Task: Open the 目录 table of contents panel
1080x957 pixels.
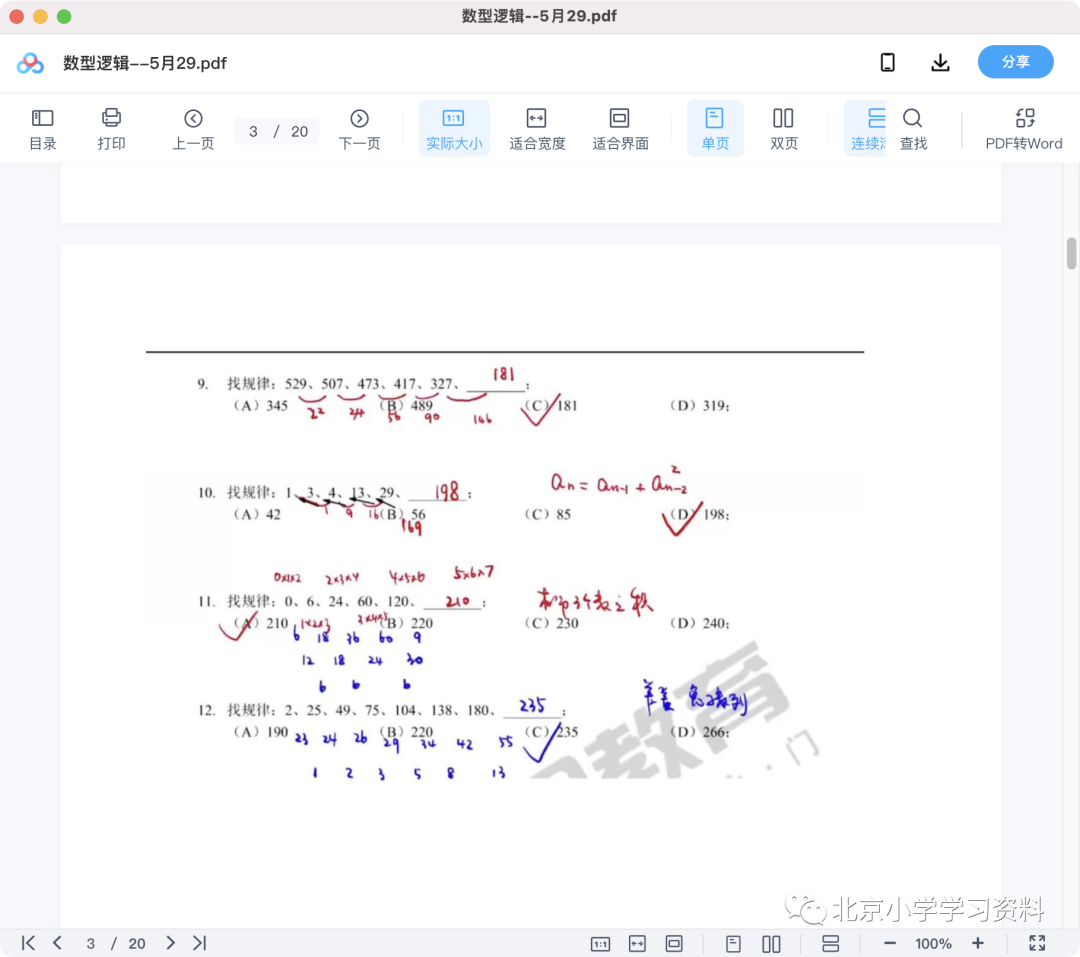Action: 43,129
